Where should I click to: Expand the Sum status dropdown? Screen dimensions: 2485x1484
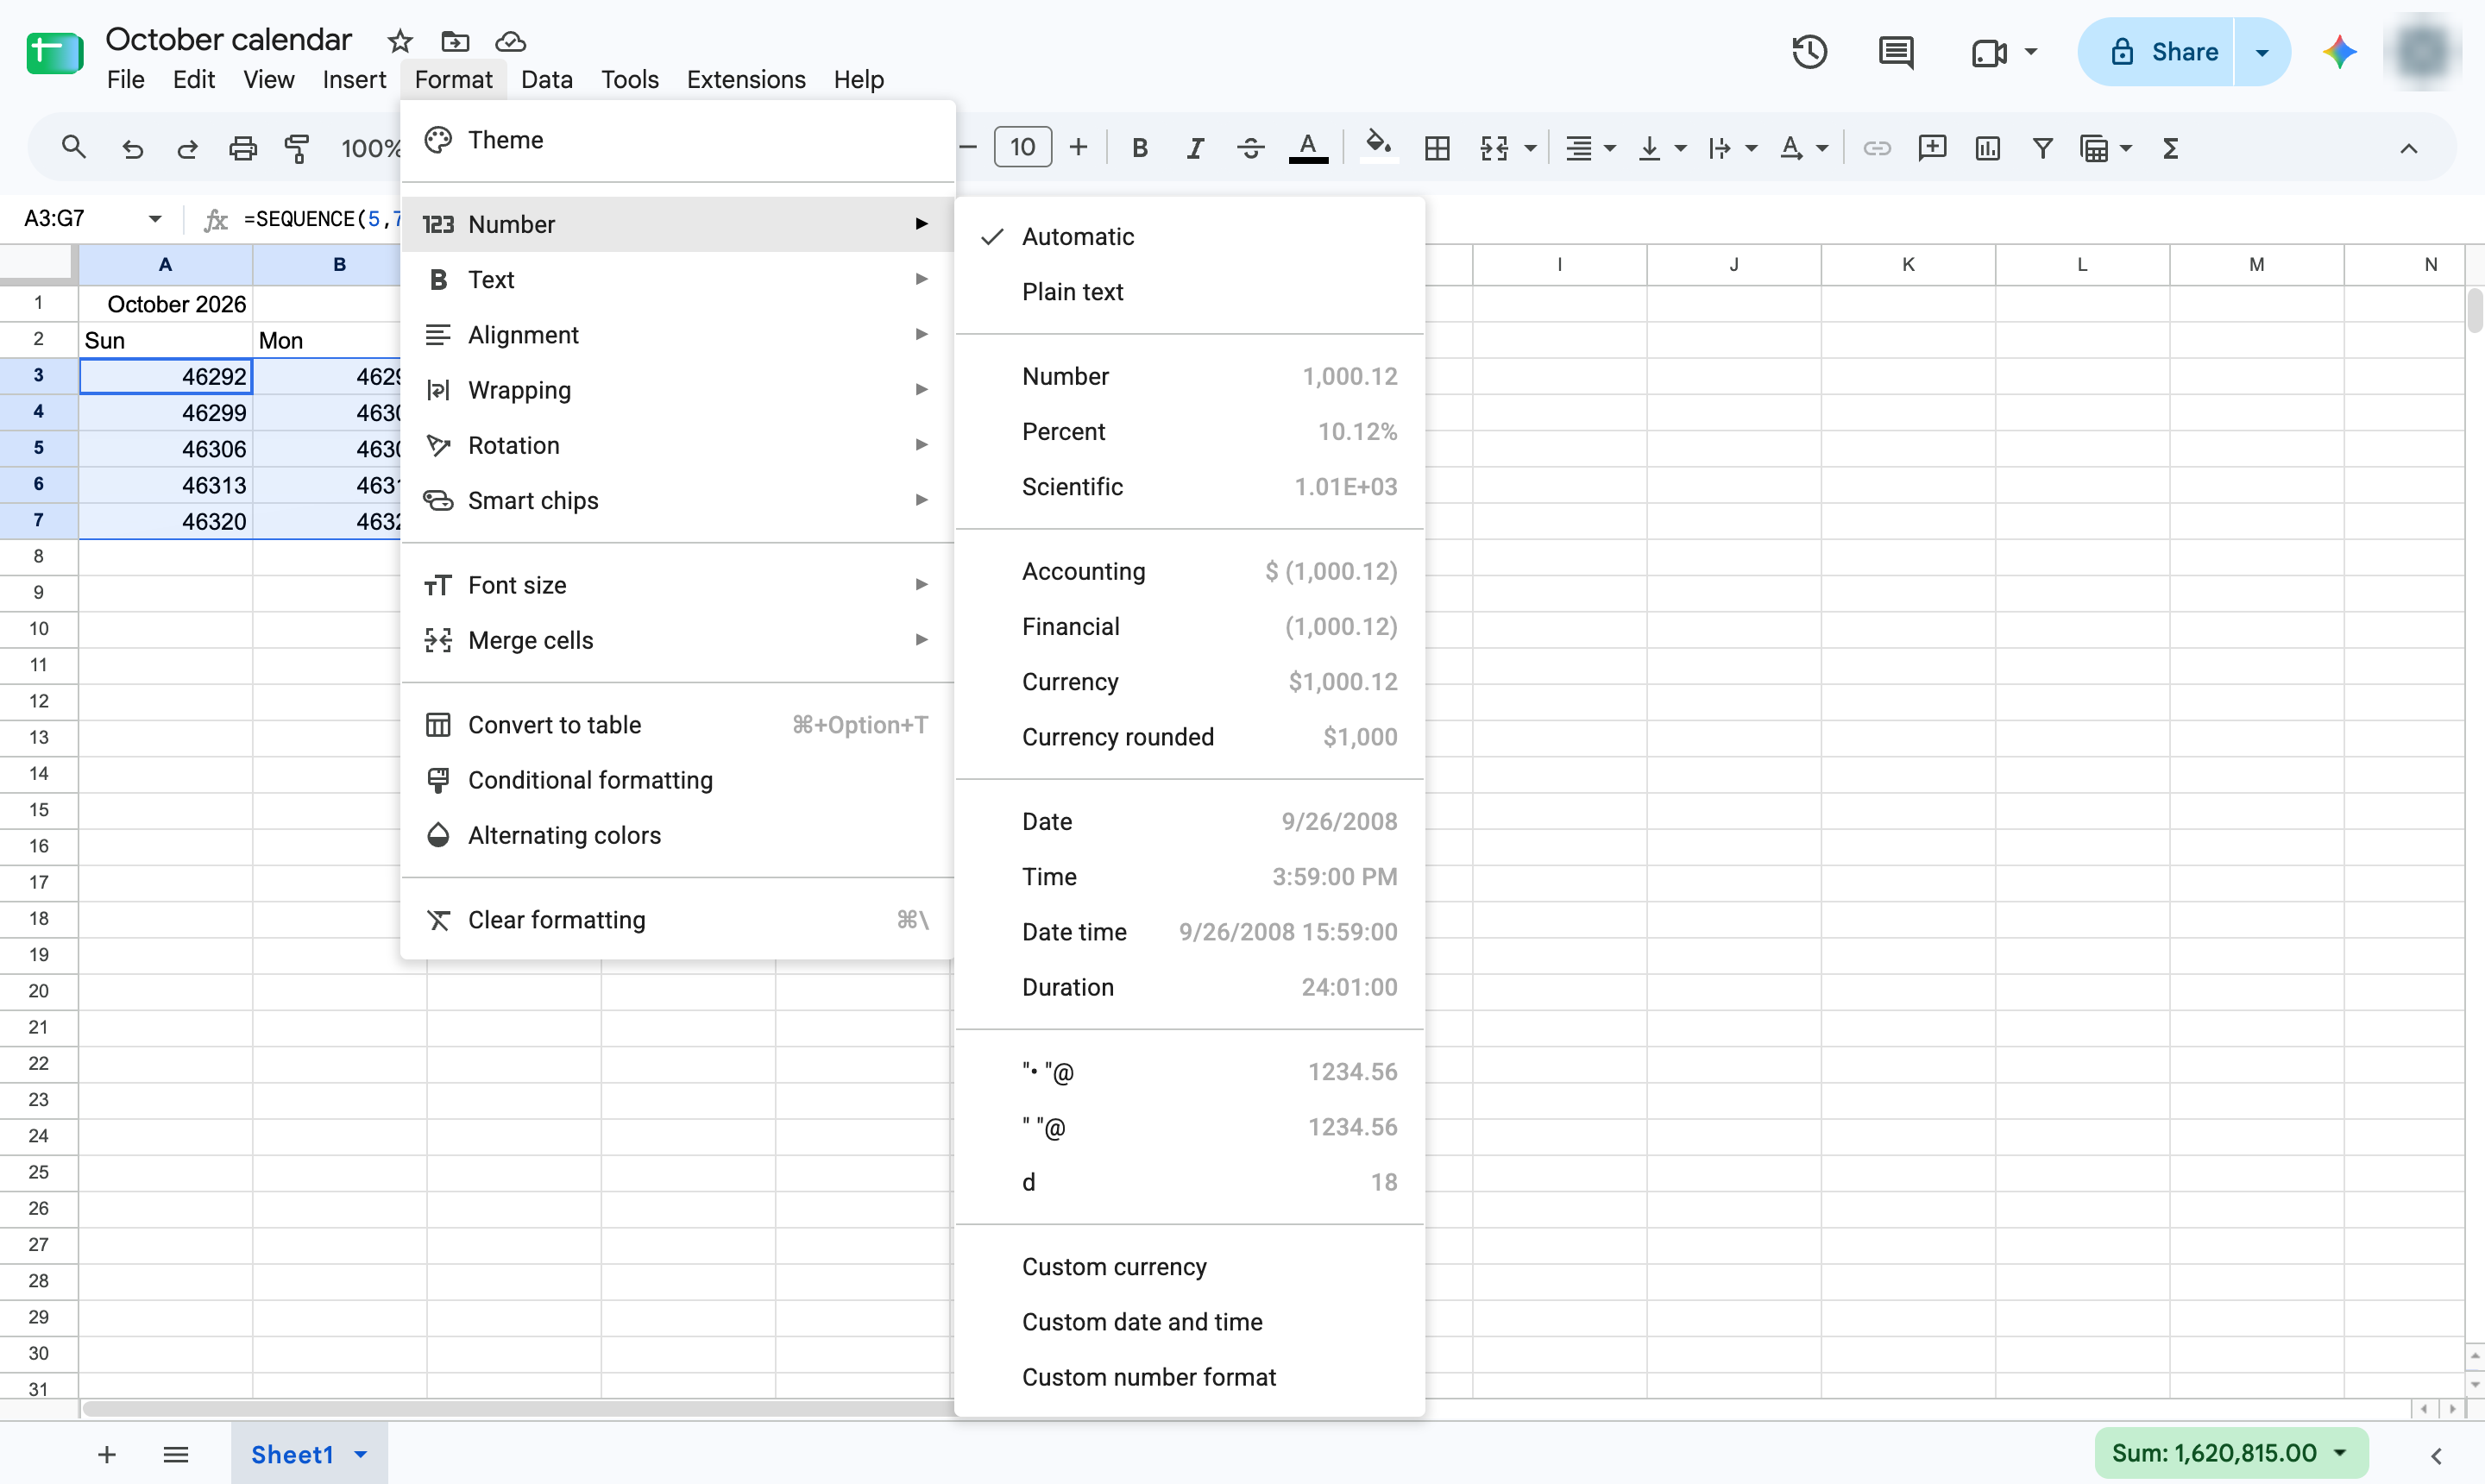[2340, 1453]
